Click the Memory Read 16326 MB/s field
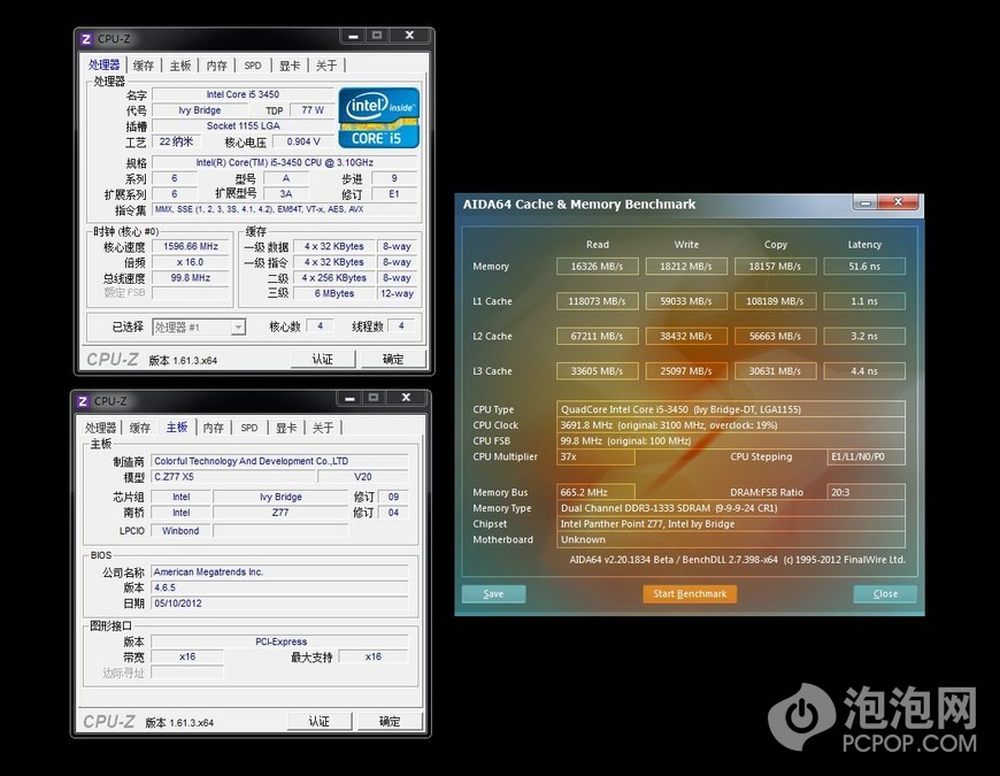The height and width of the screenshot is (776, 1000). (597, 267)
